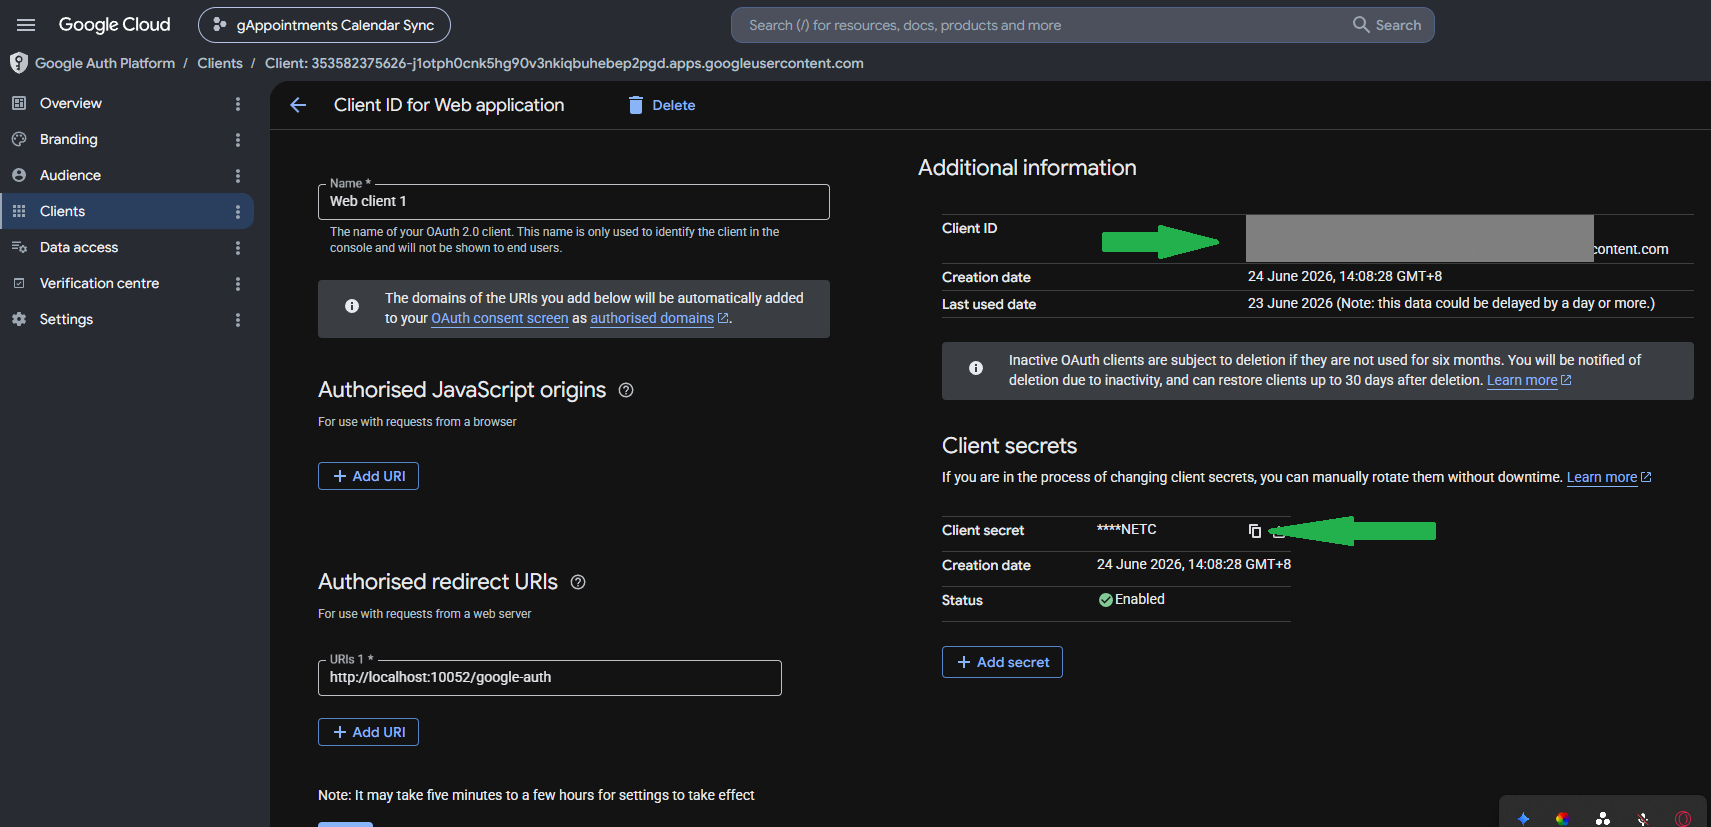Image resolution: width=1711 pixels, height=827 pixels.
Task: Click the red Opera icon
Action: point(1683,819)
